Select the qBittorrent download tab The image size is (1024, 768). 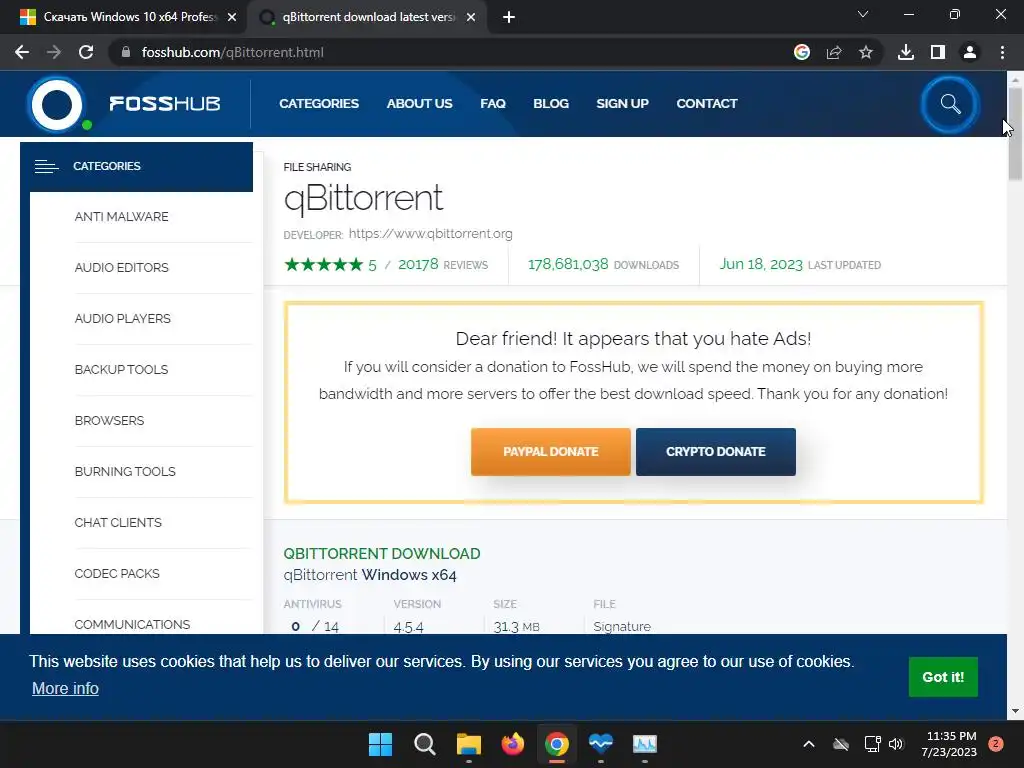(x=367, y=18)
